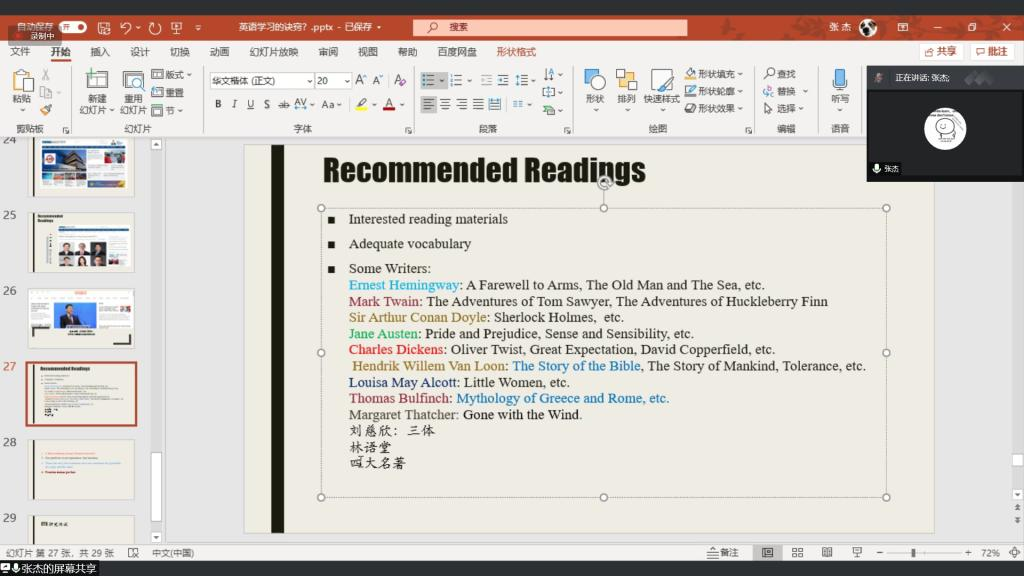
Task: Switch to the Design (设计) tab
Action: point(139,52)
